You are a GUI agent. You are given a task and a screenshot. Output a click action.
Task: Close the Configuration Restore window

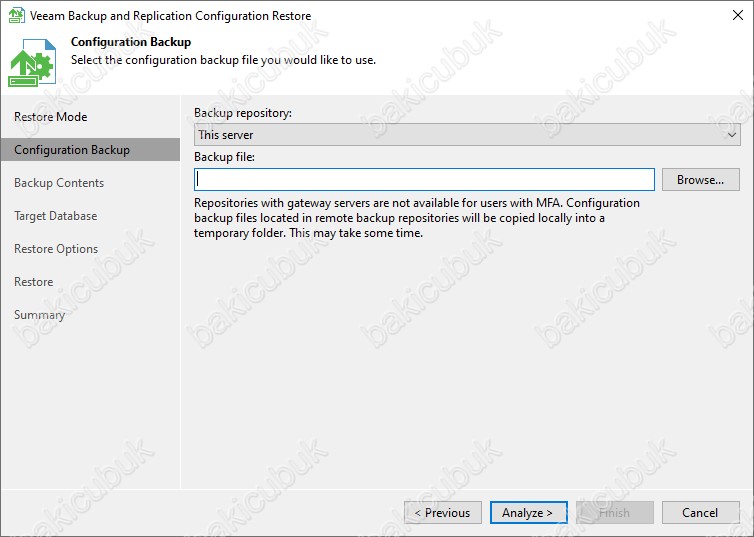pos(738,15)
